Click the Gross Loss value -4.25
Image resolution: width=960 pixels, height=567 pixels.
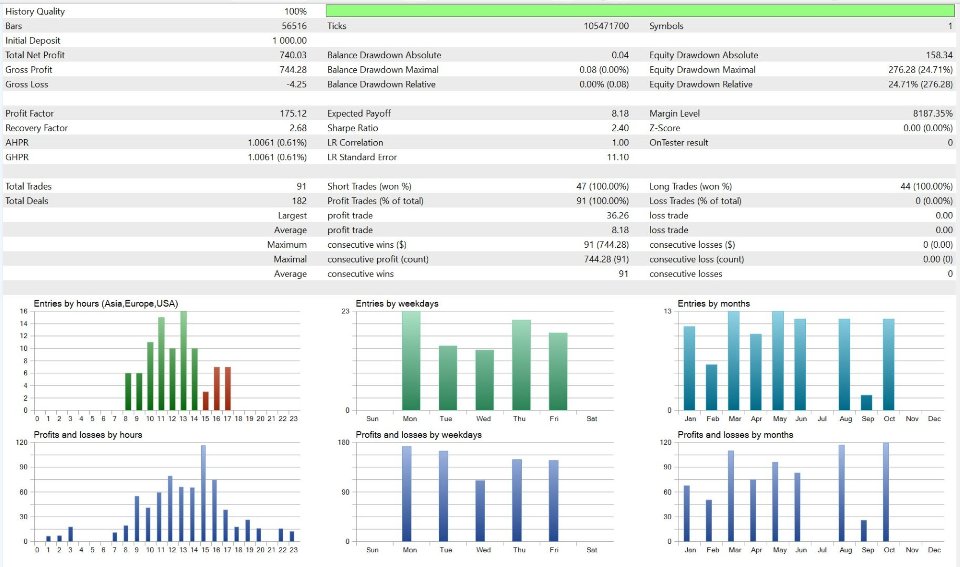pos(296,84)
